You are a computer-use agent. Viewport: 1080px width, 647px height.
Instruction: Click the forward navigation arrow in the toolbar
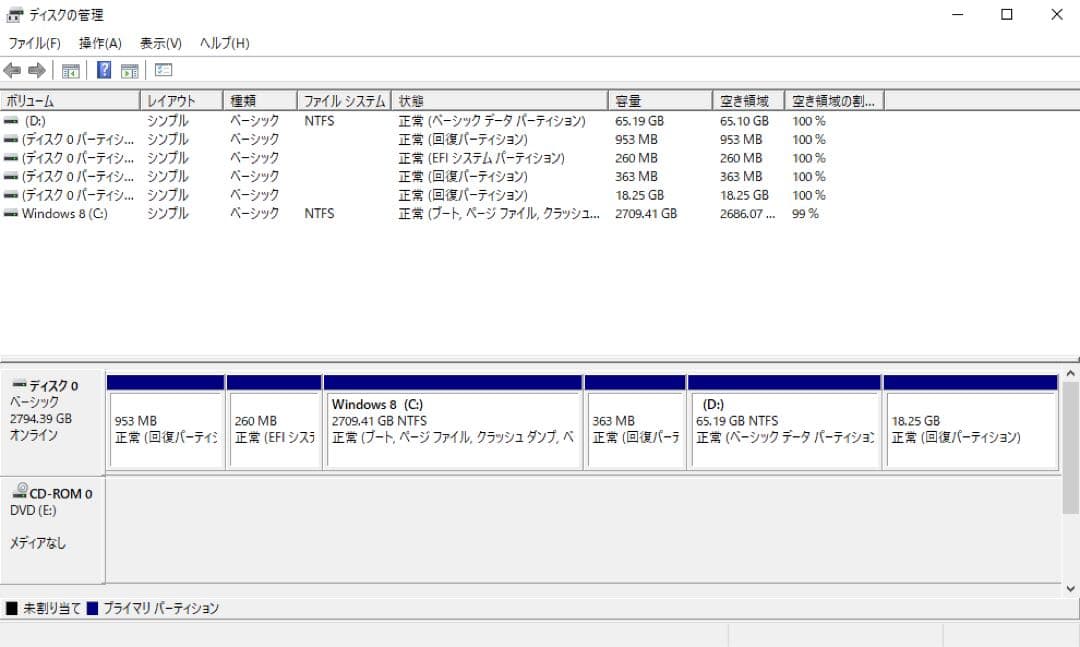(x=35, y=70)
